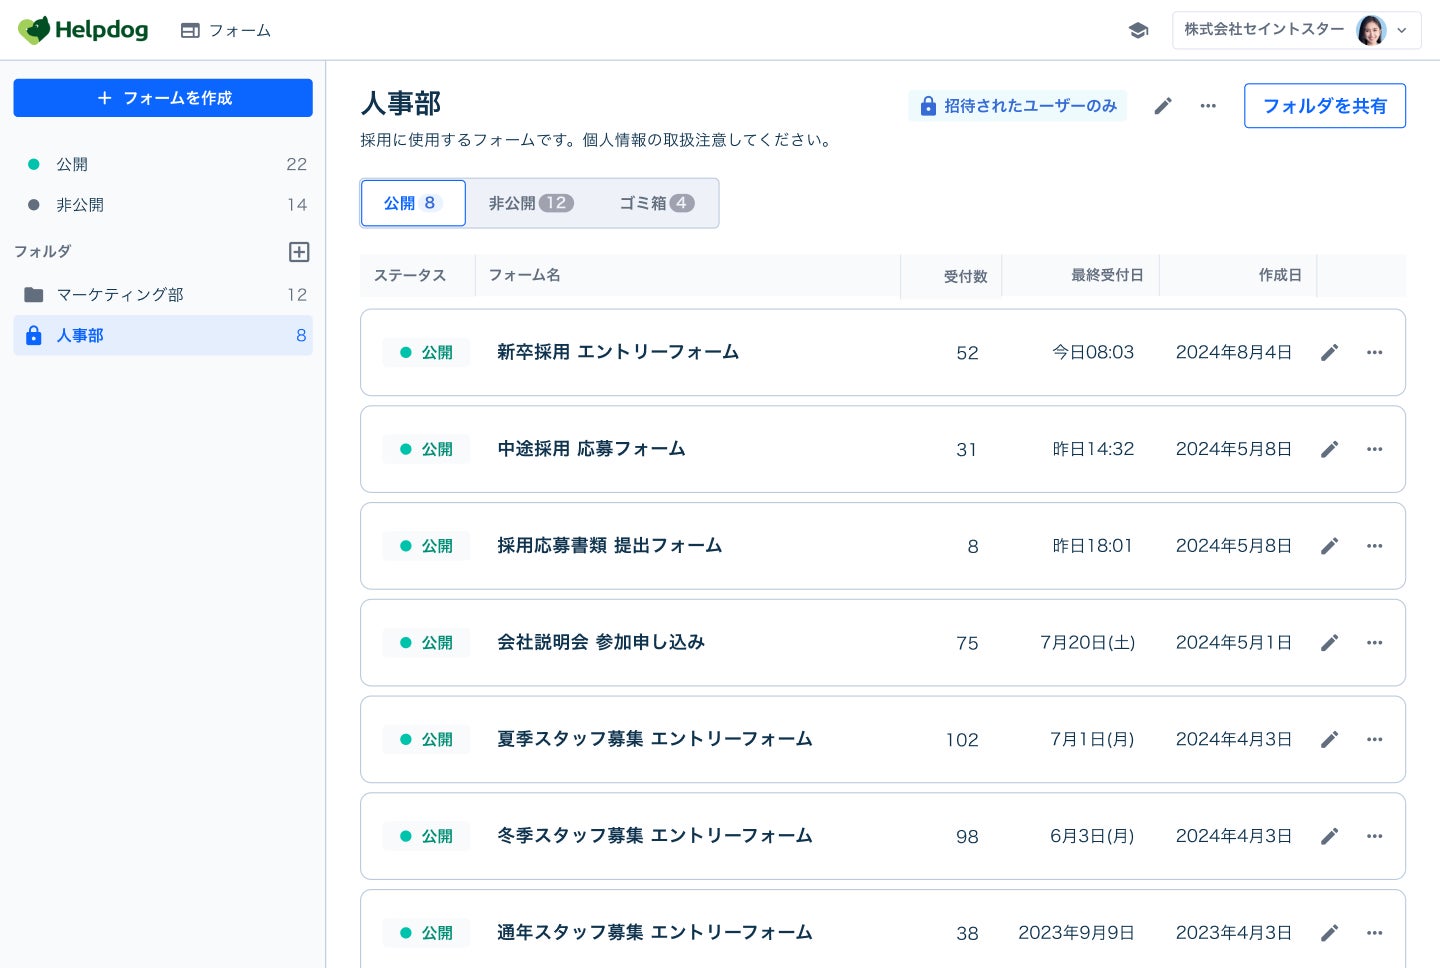Screen dimensions: 1440x968
Task: Edit the 人事部 folder with pencil icon
Action: pos(1163,106)
